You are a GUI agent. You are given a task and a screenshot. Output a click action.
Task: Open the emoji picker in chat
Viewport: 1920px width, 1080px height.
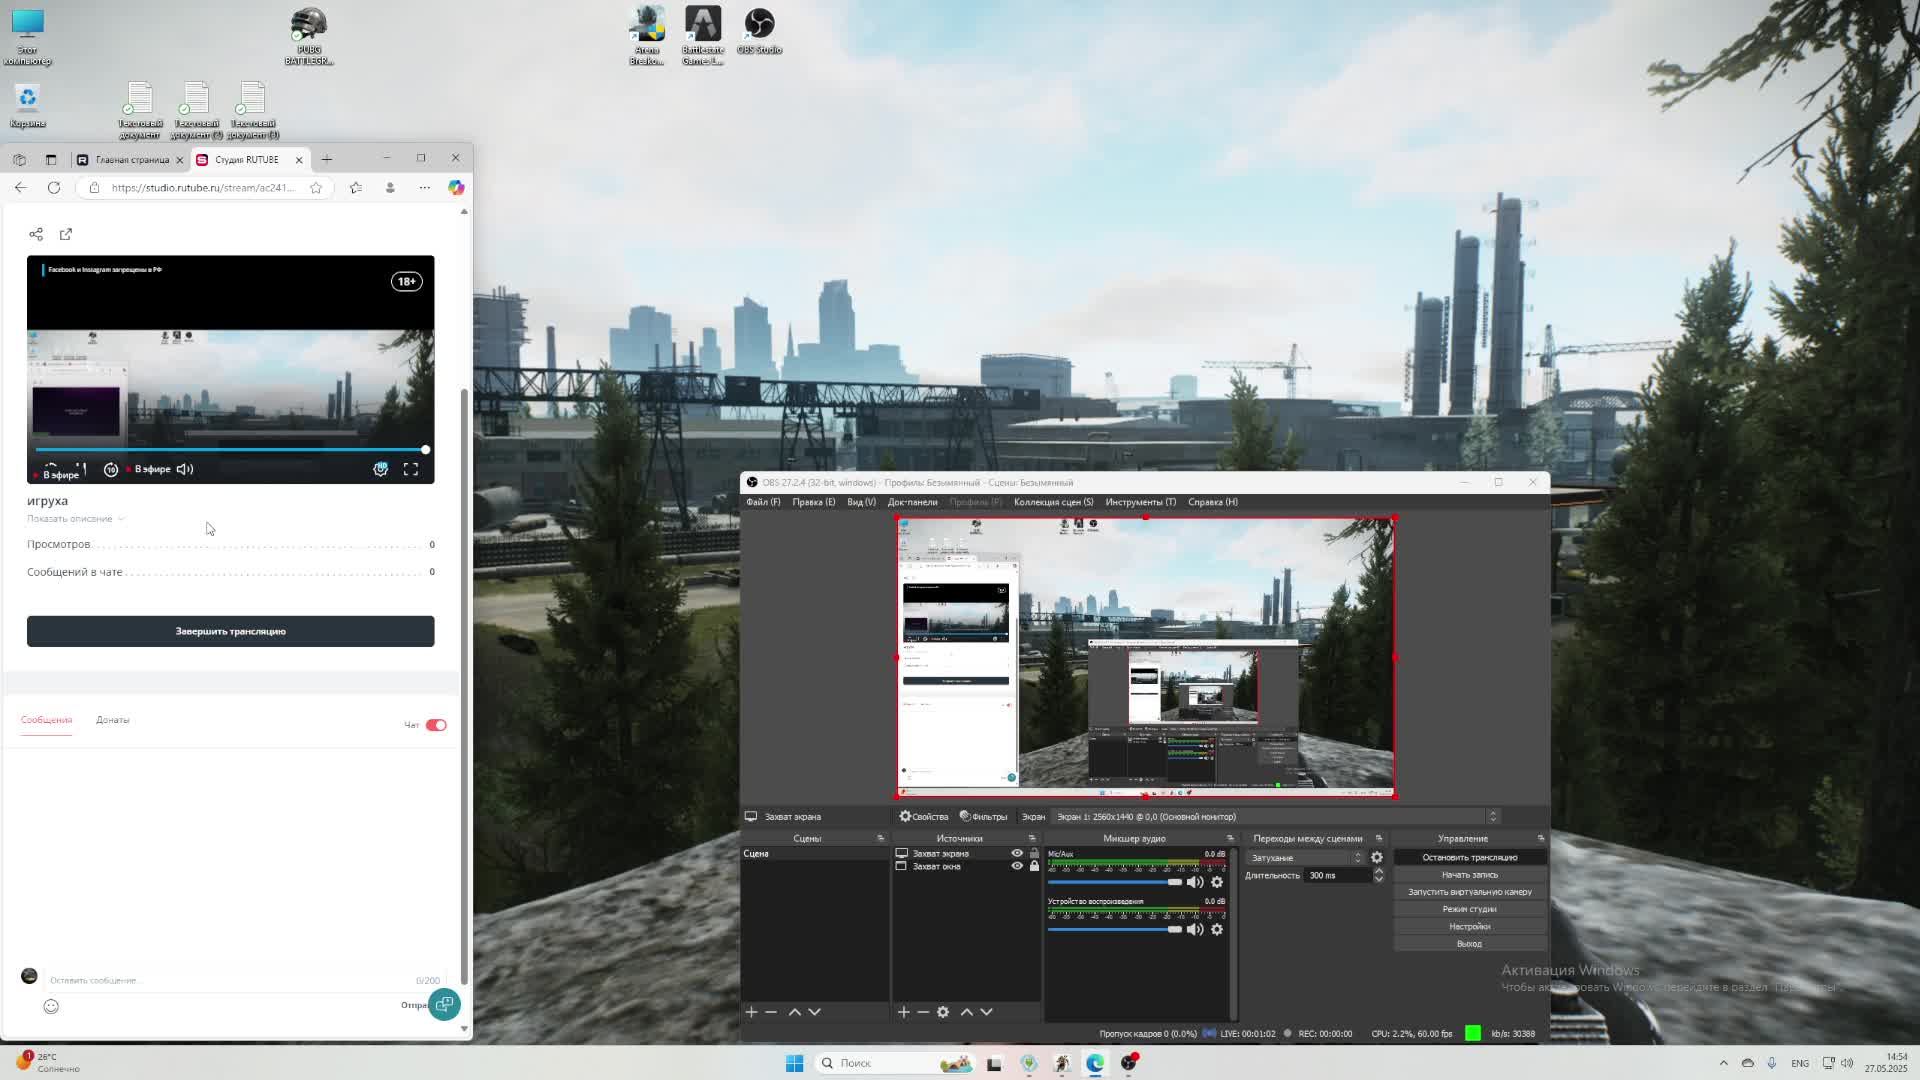(51, 1007)
